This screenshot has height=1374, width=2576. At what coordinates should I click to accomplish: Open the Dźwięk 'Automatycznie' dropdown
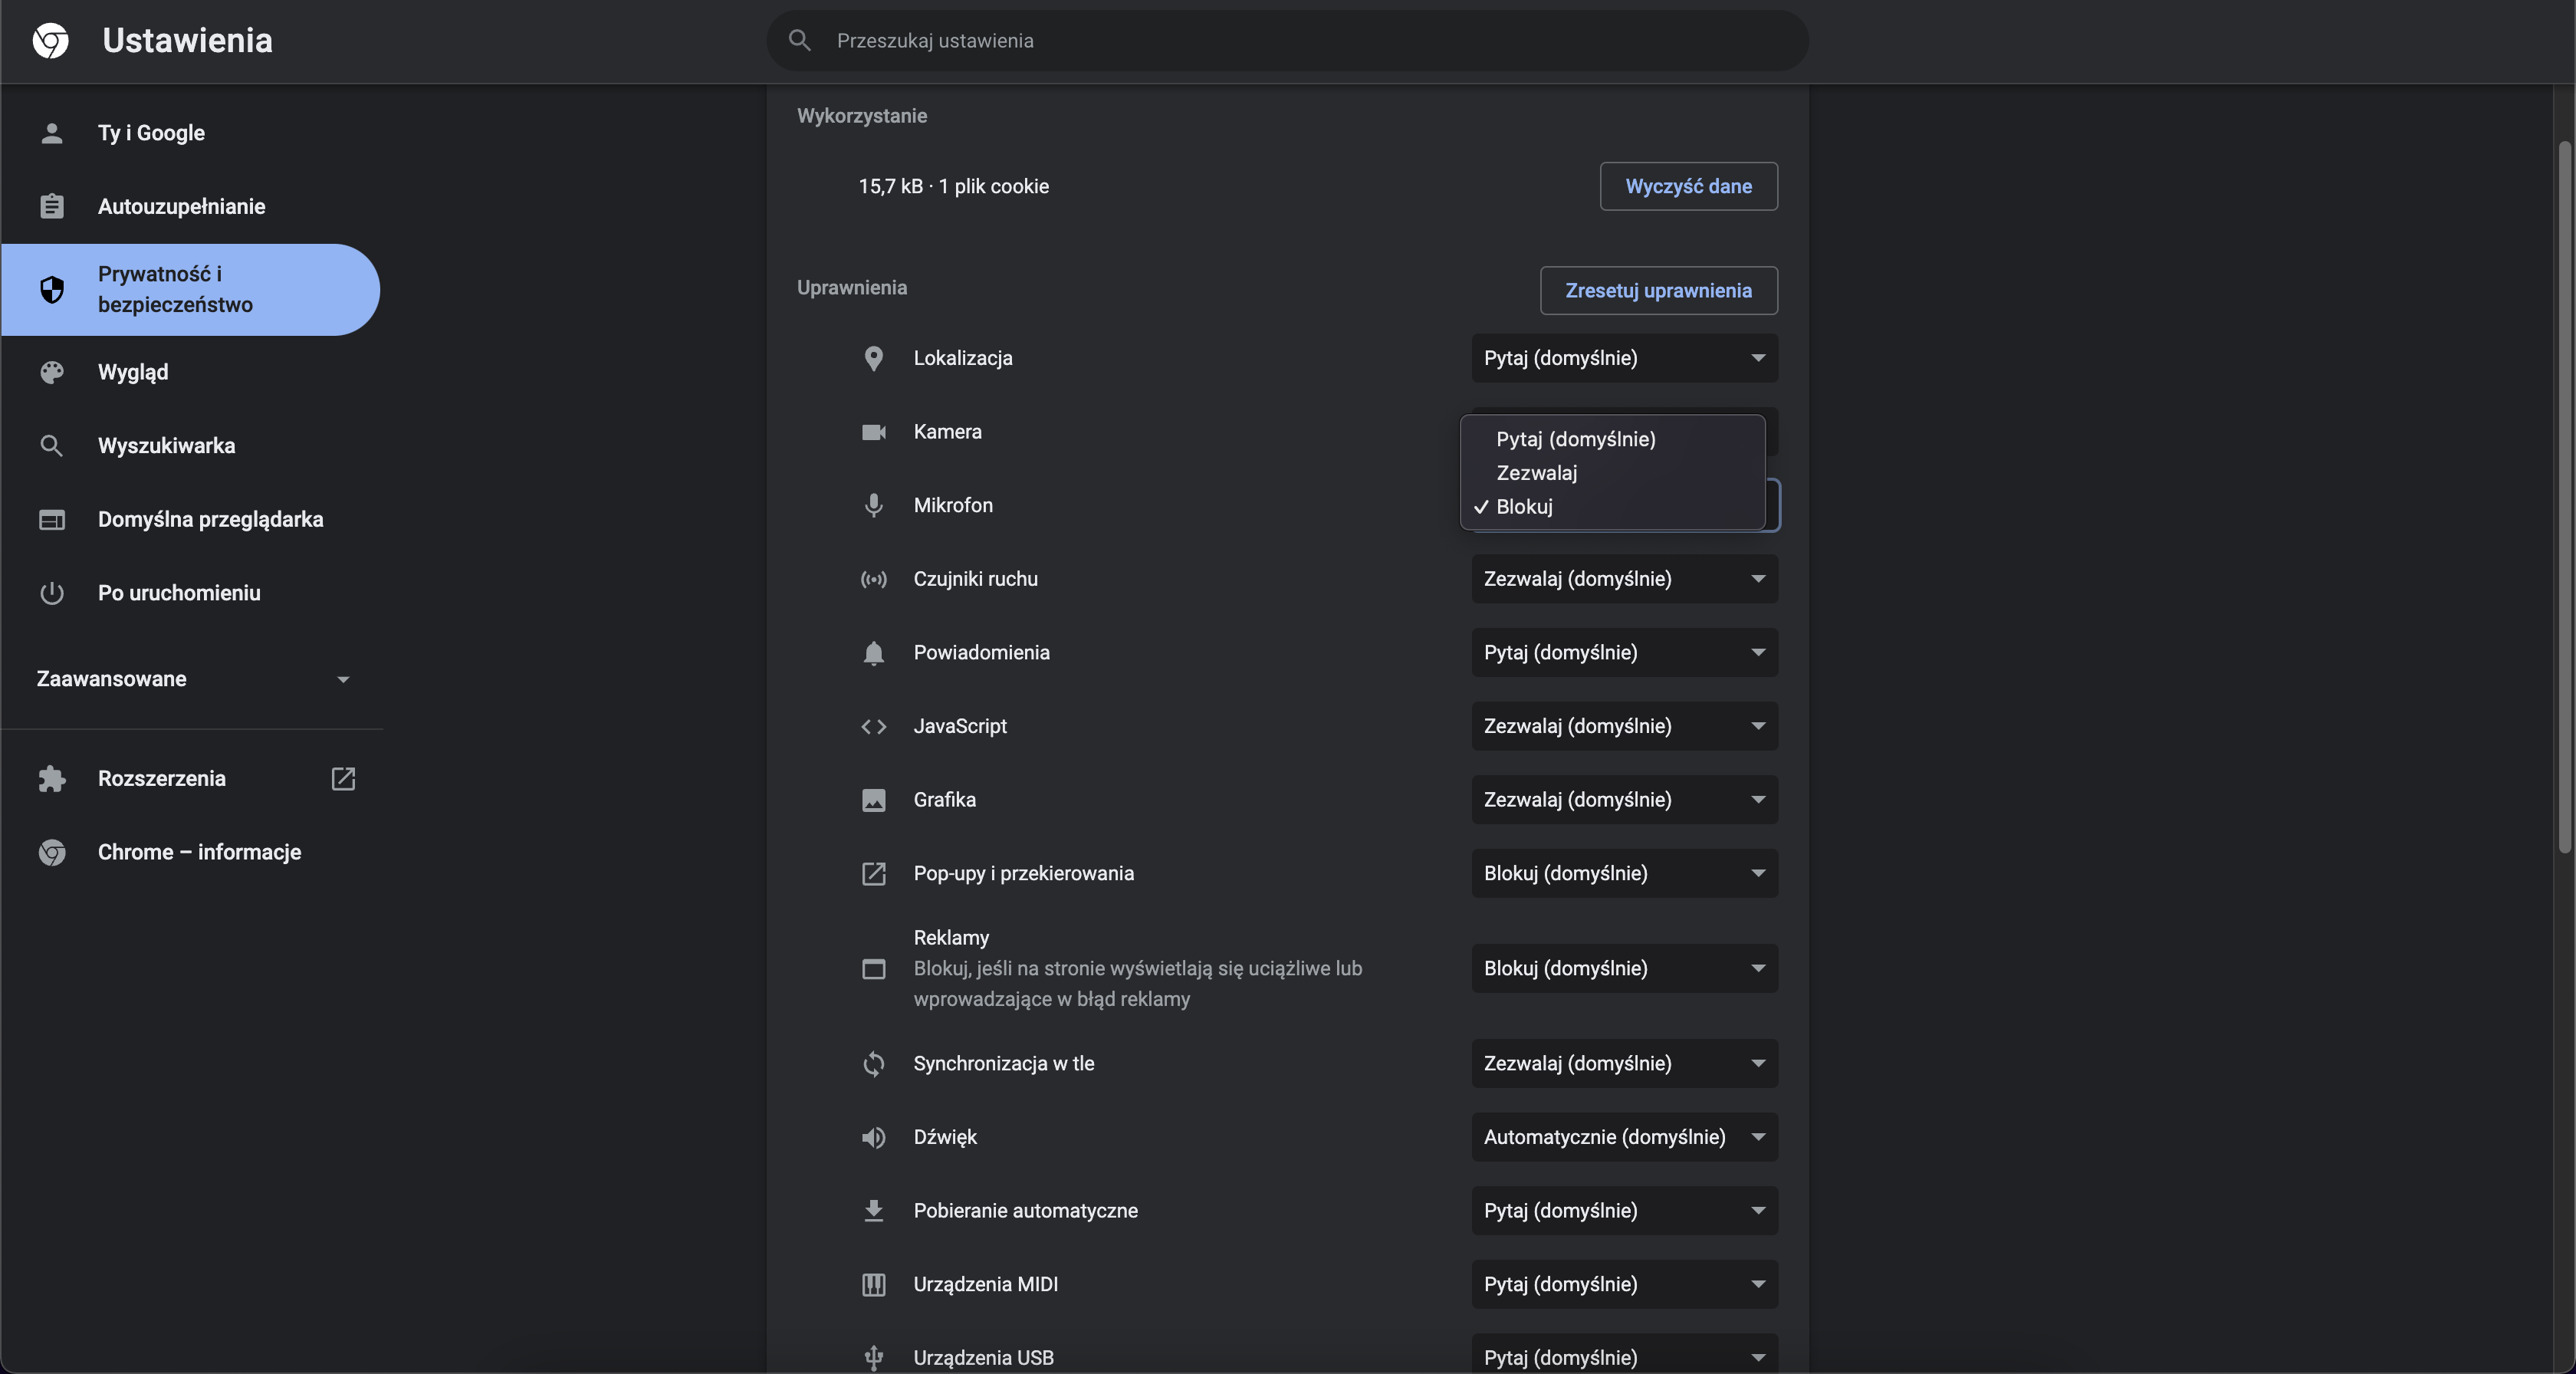(x=1623, y=1137)
